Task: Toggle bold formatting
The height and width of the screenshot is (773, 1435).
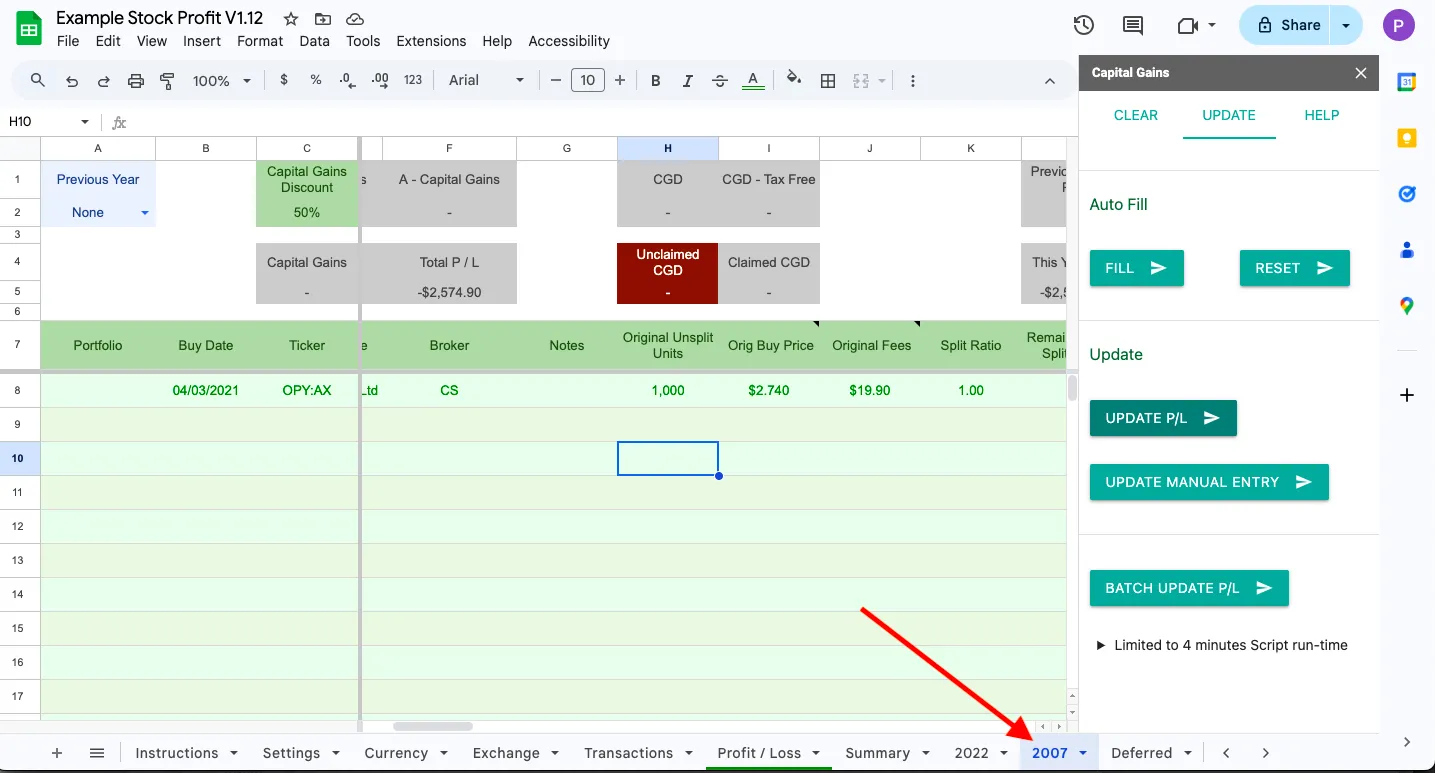Action: click(x=656, y=81)
